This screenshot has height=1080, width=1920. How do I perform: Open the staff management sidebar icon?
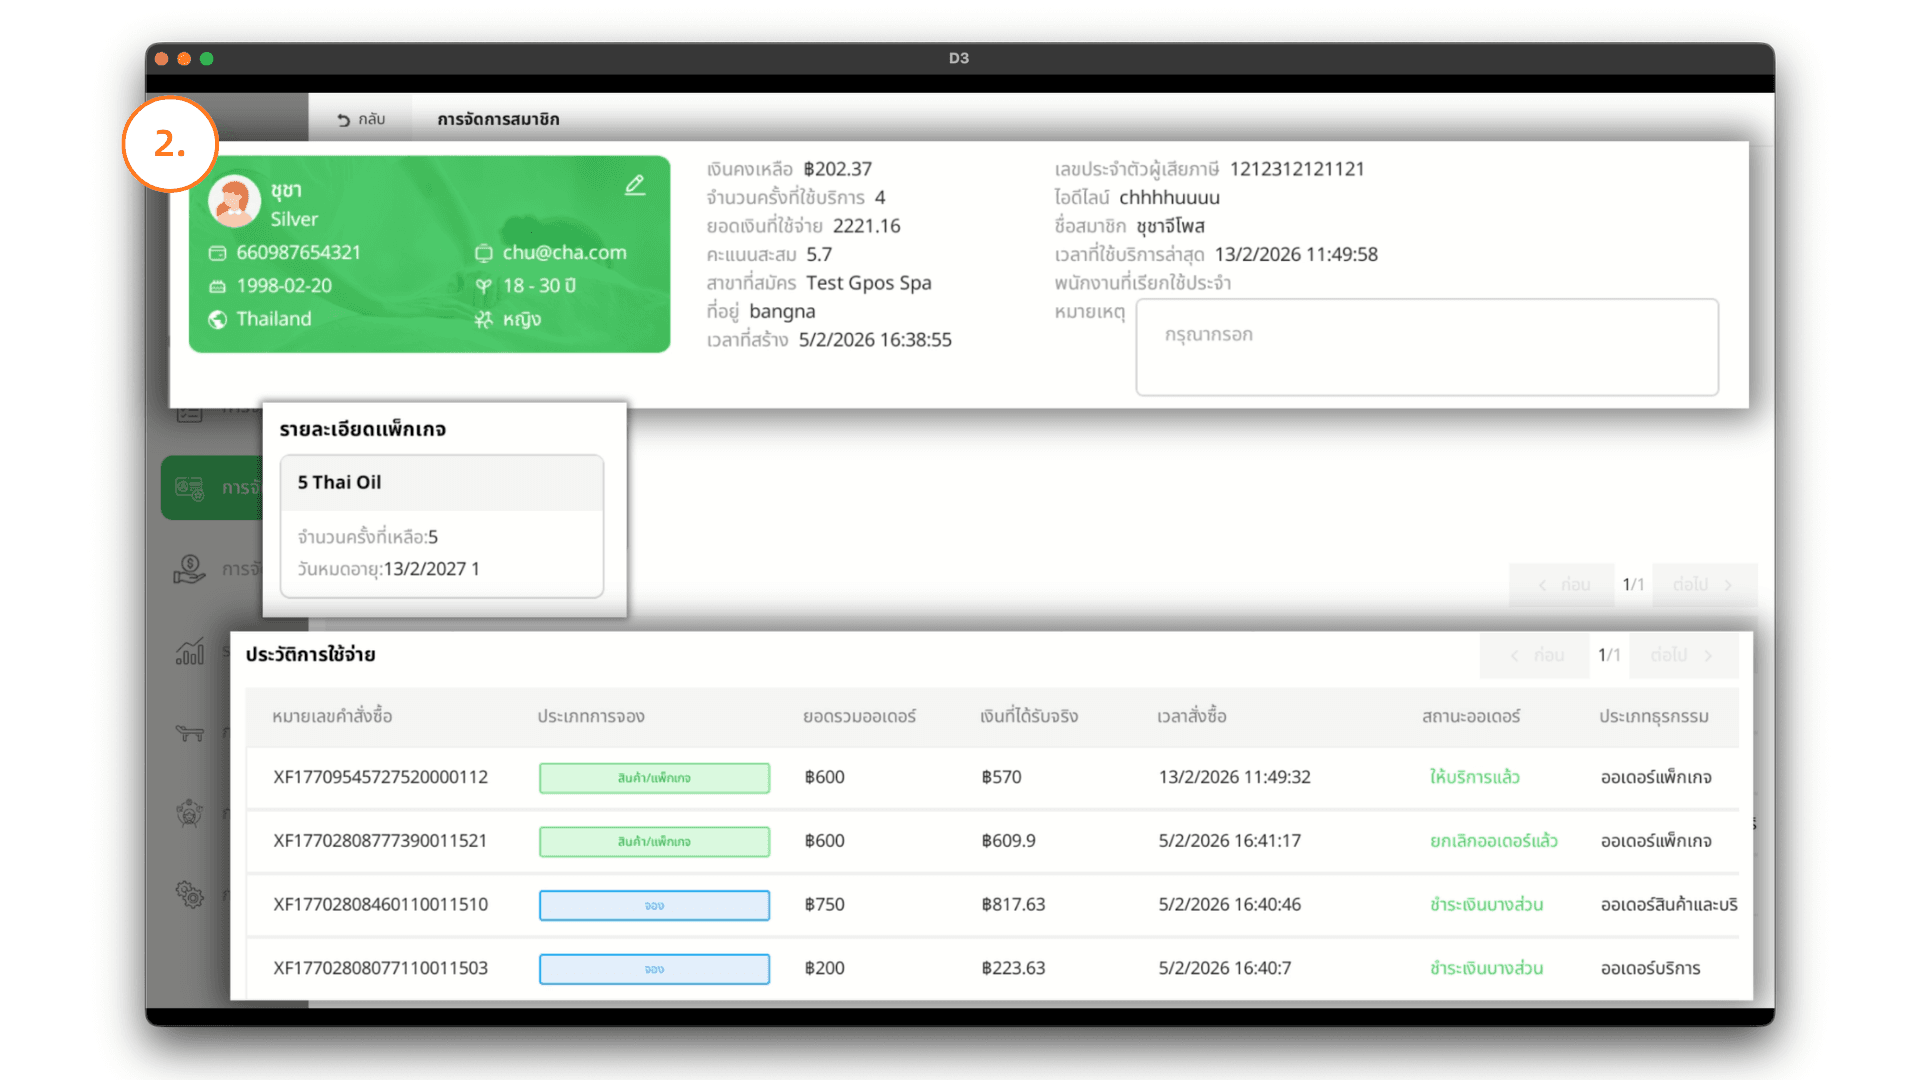(190, 813)
